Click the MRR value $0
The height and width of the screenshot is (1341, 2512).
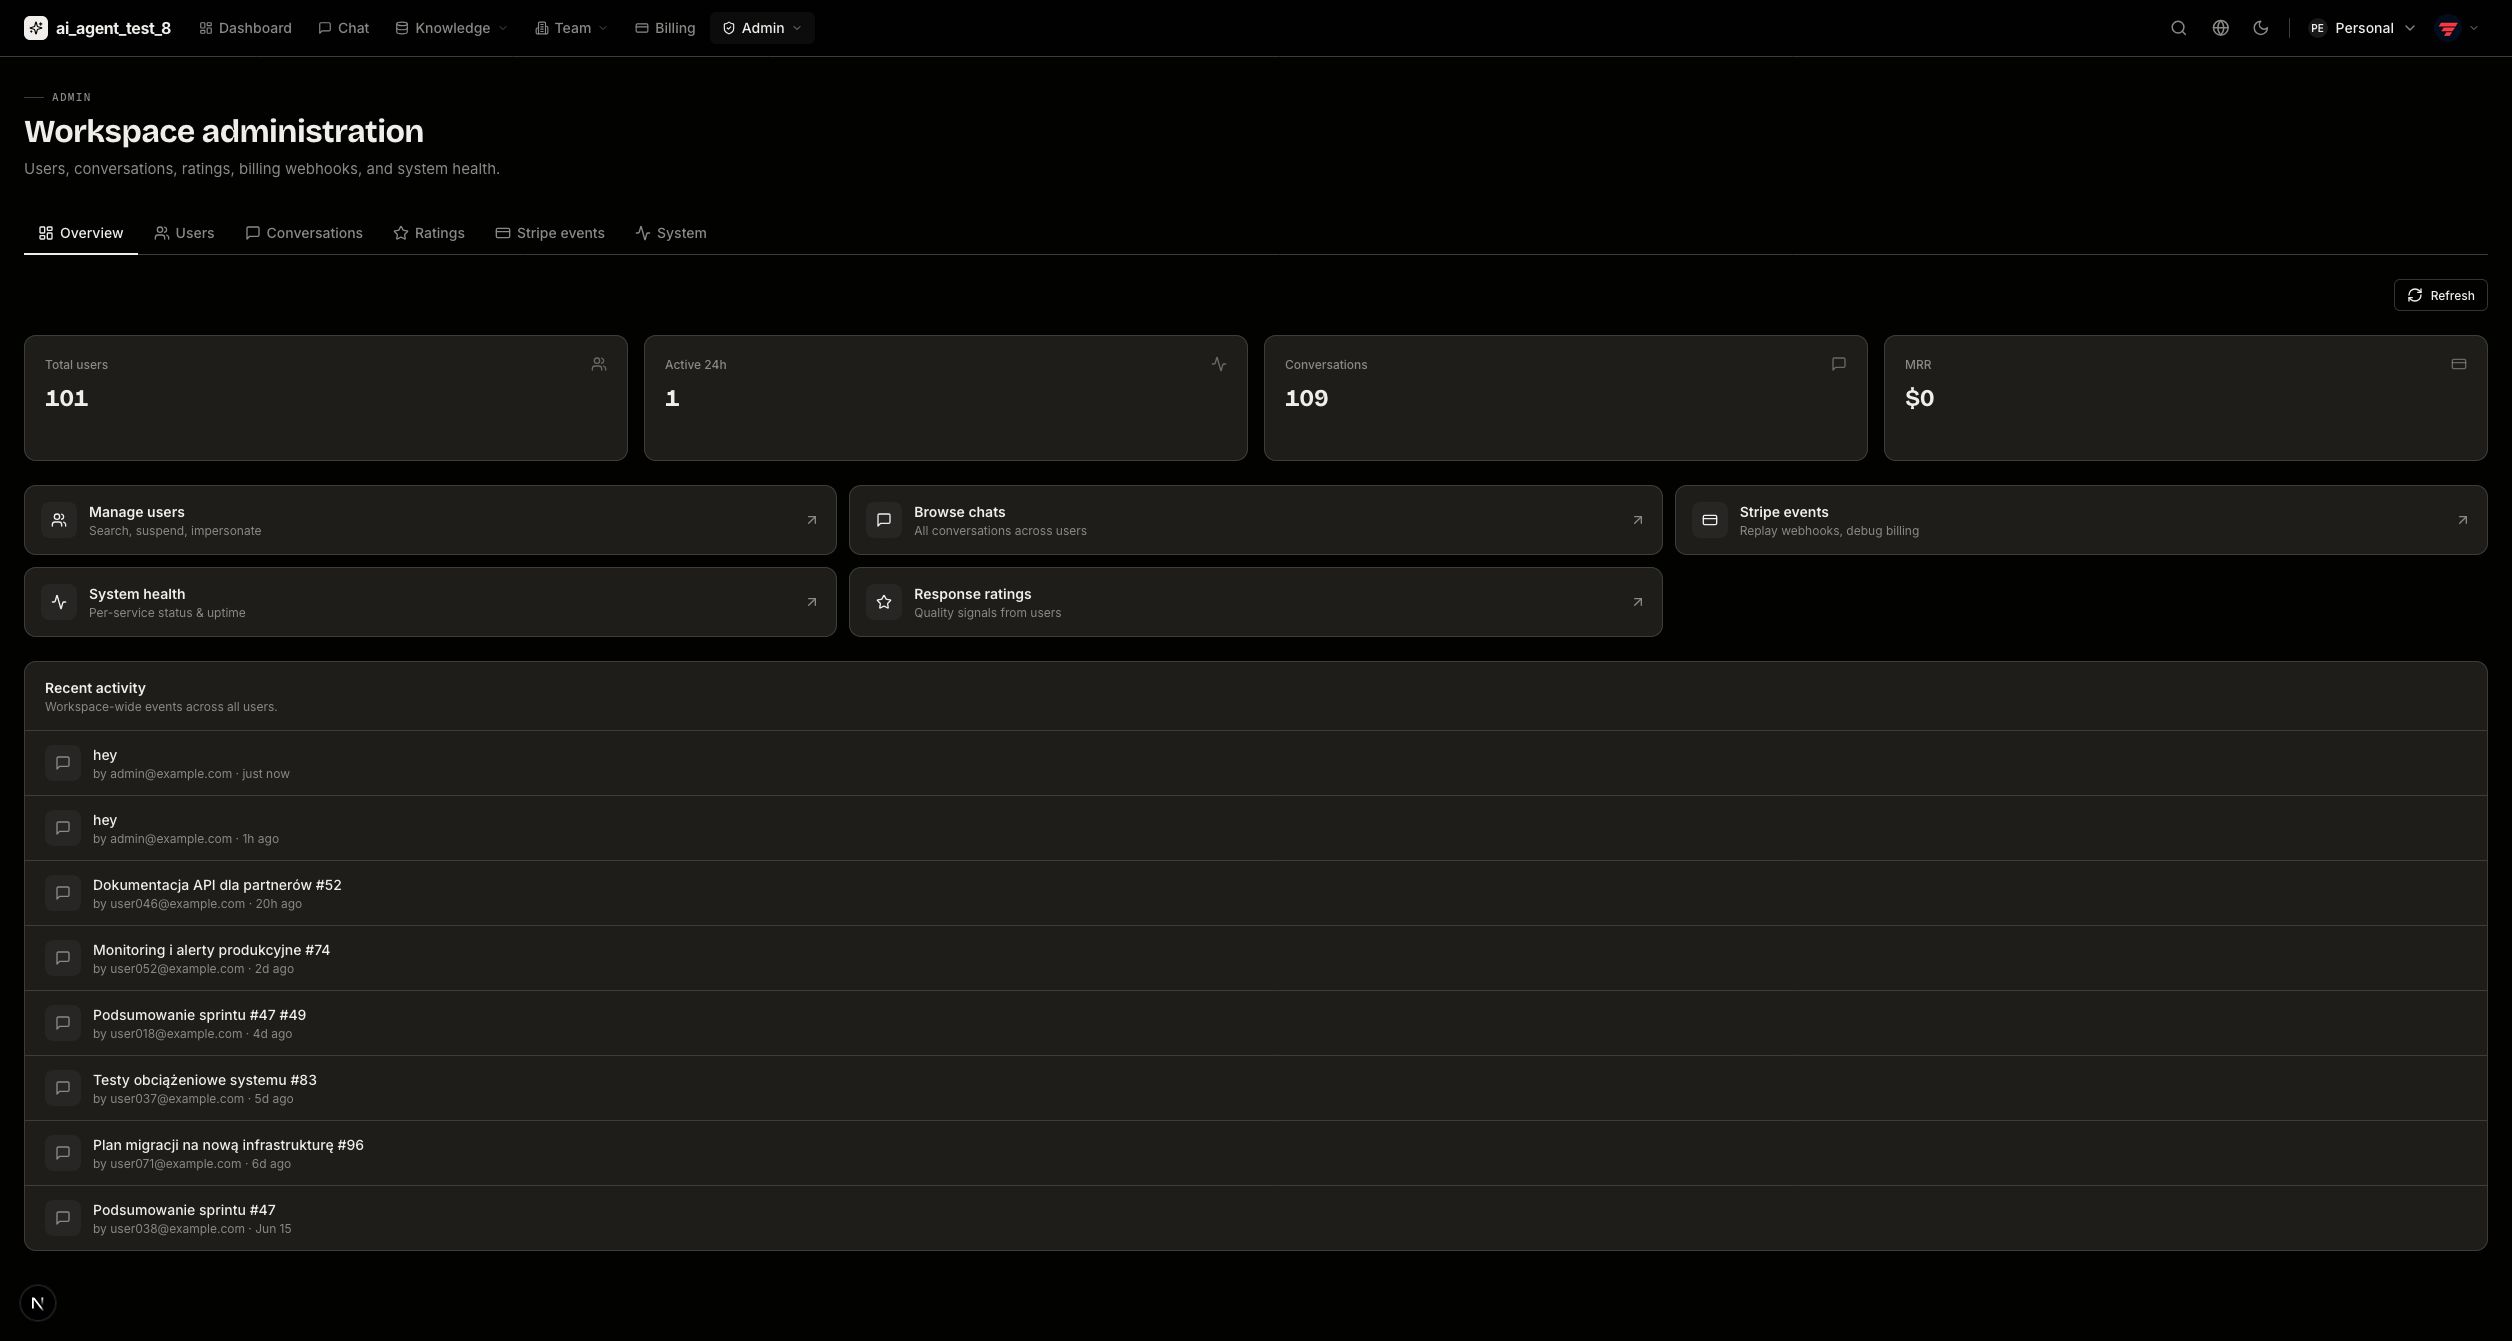tap(1919, 398)
